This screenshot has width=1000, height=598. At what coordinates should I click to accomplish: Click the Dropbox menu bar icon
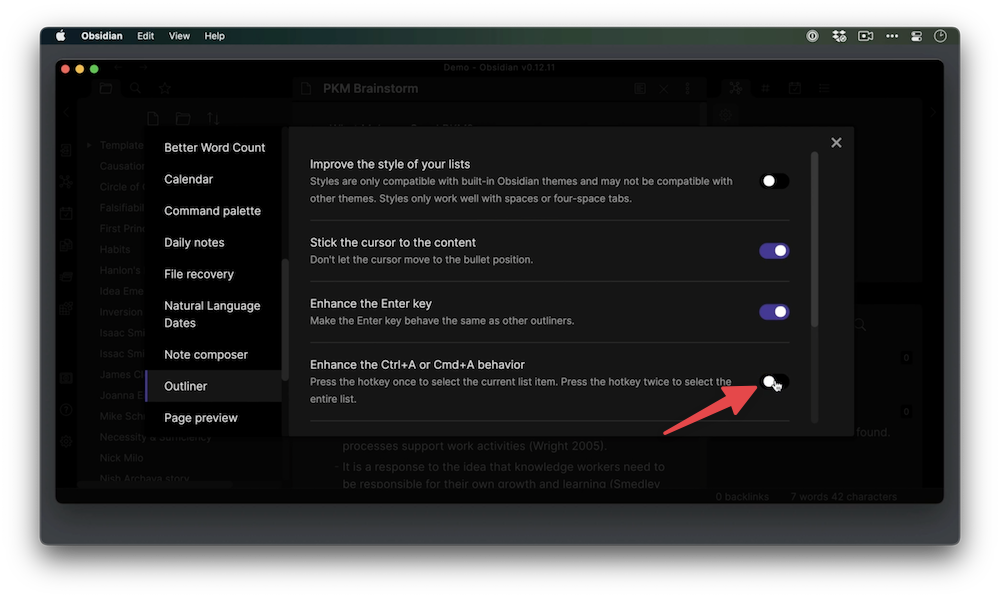point(839,36)
